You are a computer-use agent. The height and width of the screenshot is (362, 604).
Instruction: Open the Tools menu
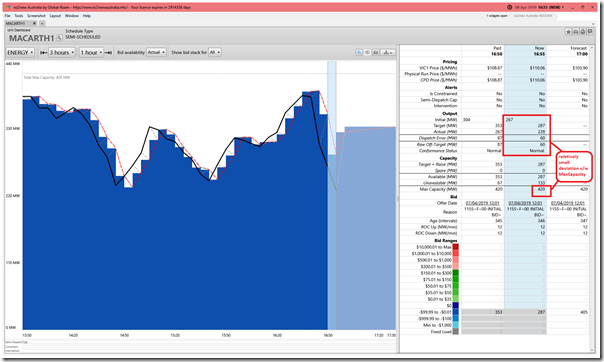pyautogui.click(x=18, y=16)
